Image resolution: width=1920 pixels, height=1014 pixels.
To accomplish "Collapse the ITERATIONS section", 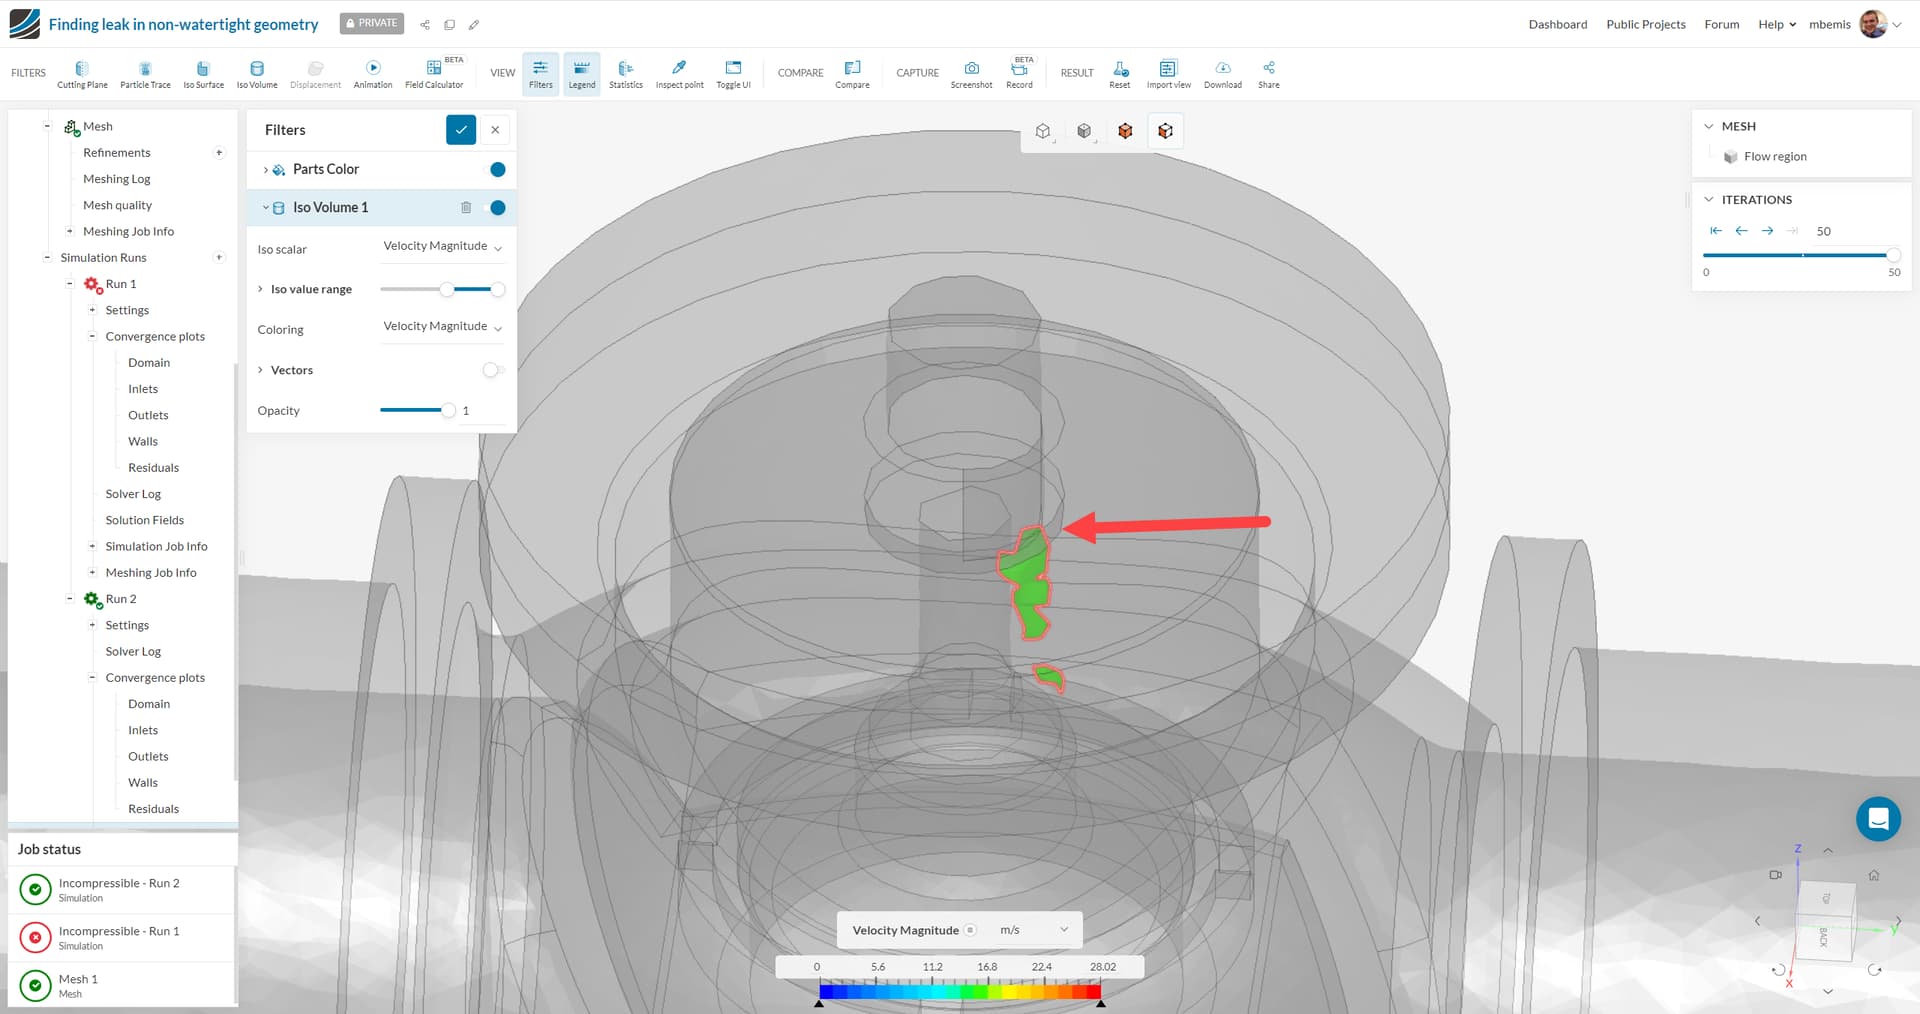I will pyautogui.click(x=1710, y=199).
